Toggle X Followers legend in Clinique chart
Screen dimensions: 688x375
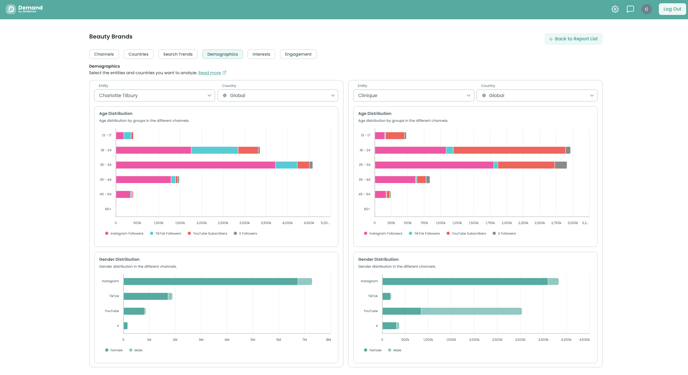pyautogui.click(x=504, y=234)
